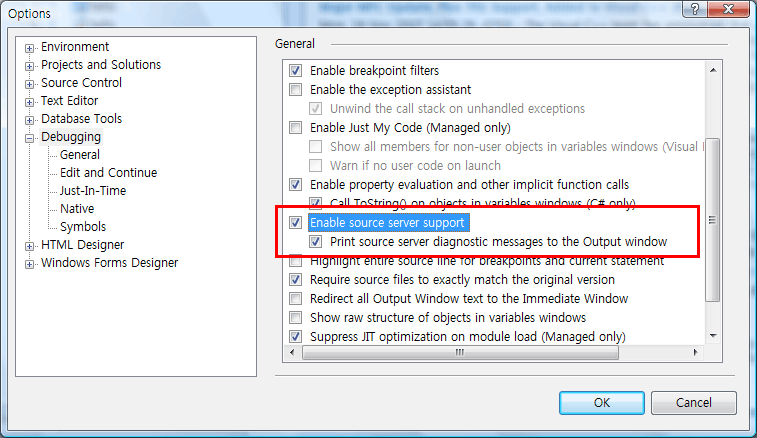
Task: Select the Symbols settings page
Action: [82, 227]
